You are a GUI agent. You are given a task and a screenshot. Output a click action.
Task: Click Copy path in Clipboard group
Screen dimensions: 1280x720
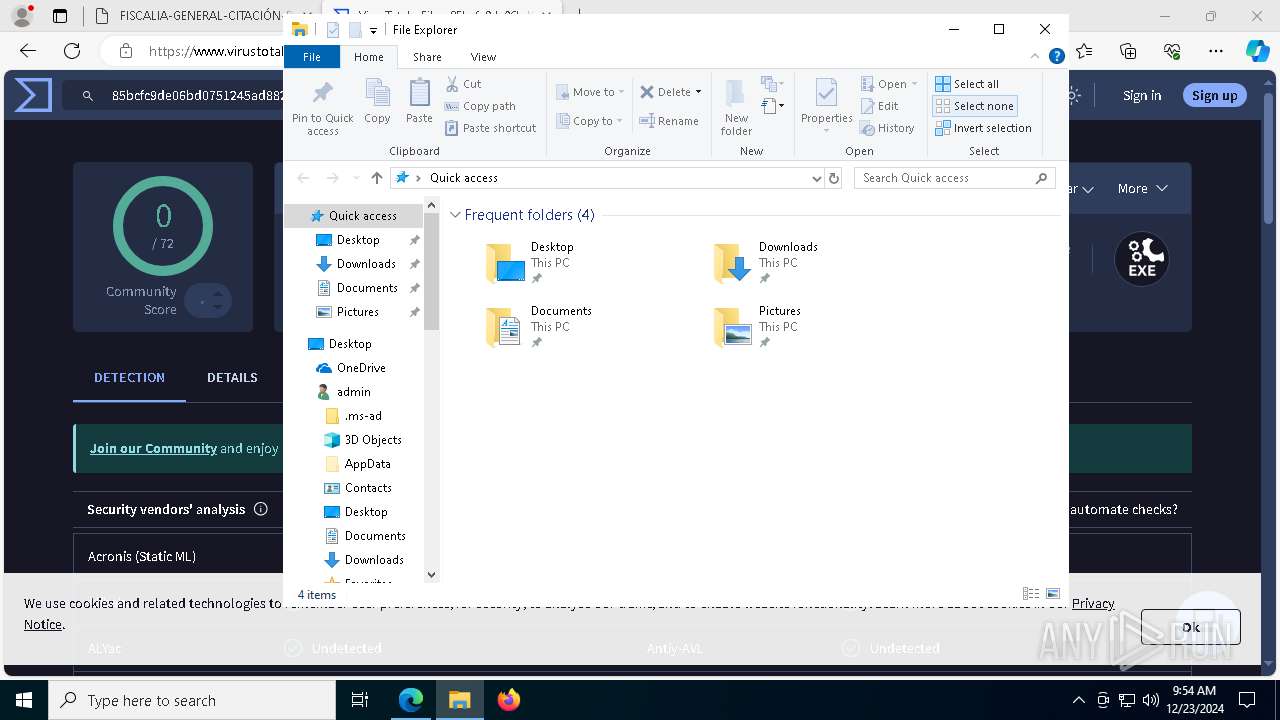tap(480, 106)
